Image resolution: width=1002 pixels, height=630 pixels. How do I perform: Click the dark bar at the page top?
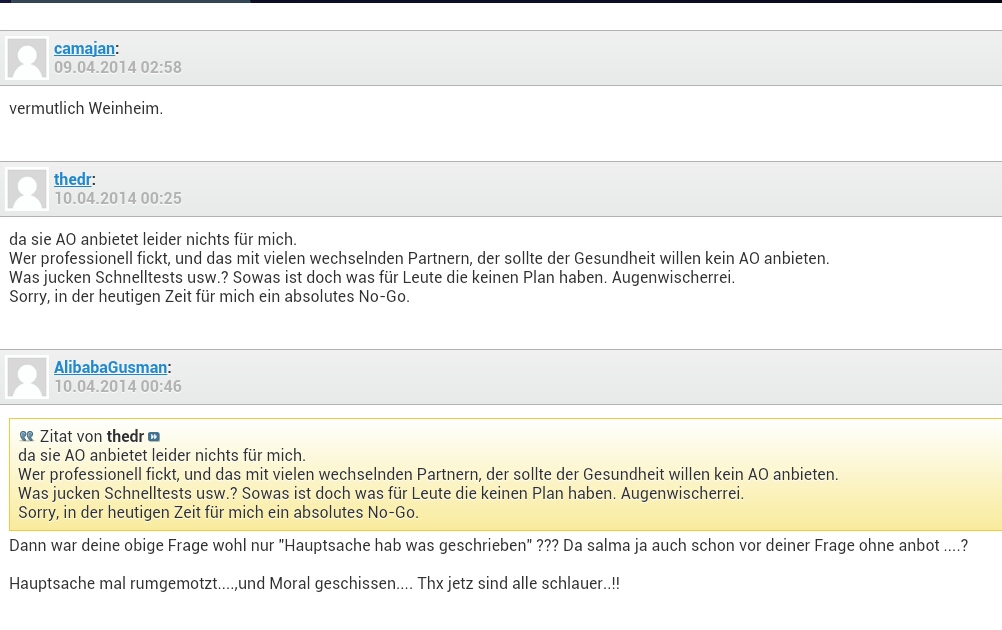pos(600,1)
